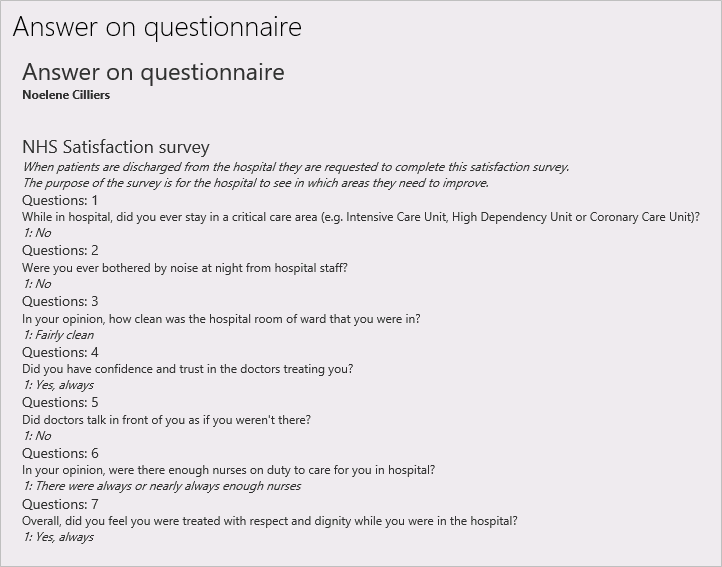This screenshot has height=567, width=722.
Task: Click the Questions: 2 label
Action: (x=60, y=251)
